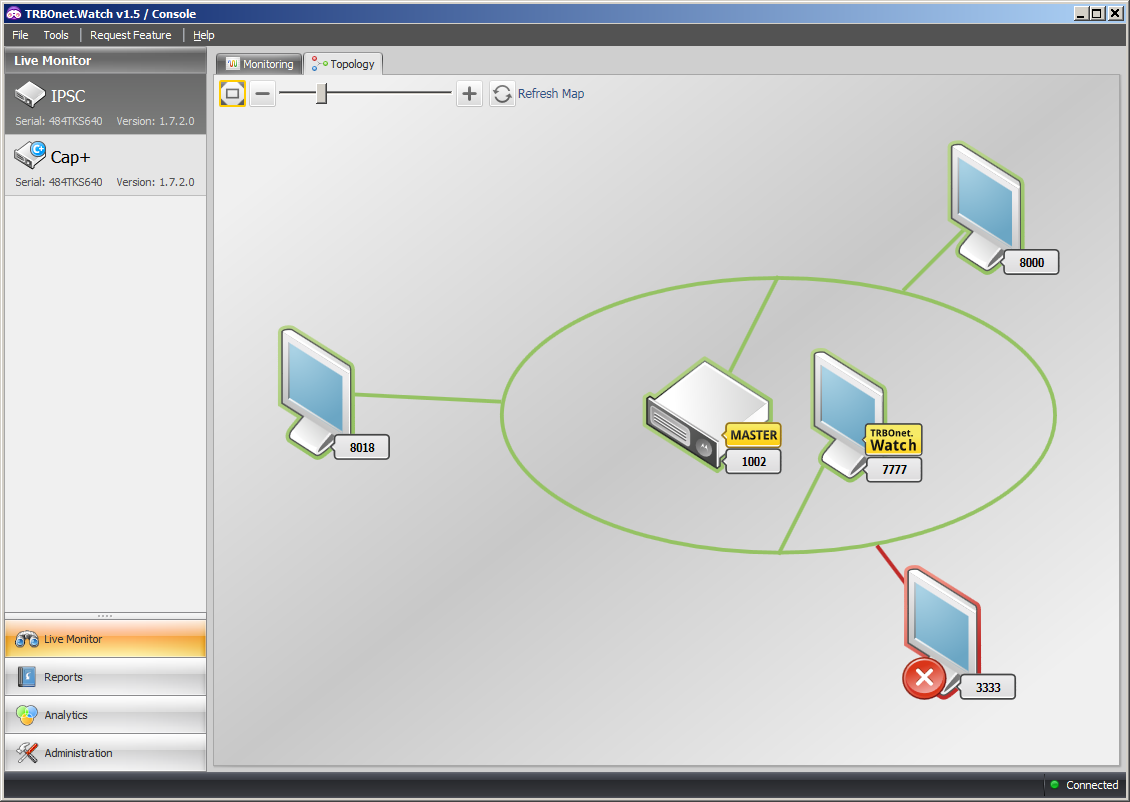Open the Reports section
This screenshot has width=1130, height=802.
pos(105,677)
